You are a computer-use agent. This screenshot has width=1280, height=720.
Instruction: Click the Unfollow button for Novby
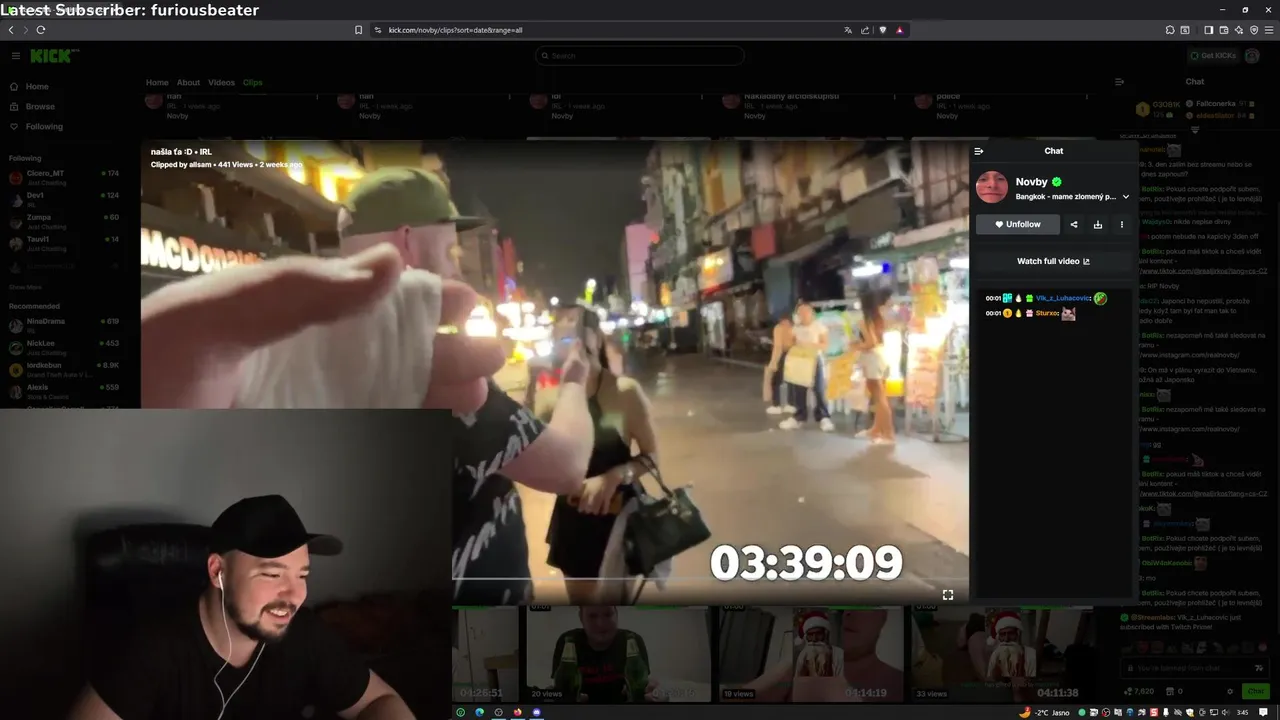click(1018, 225)
